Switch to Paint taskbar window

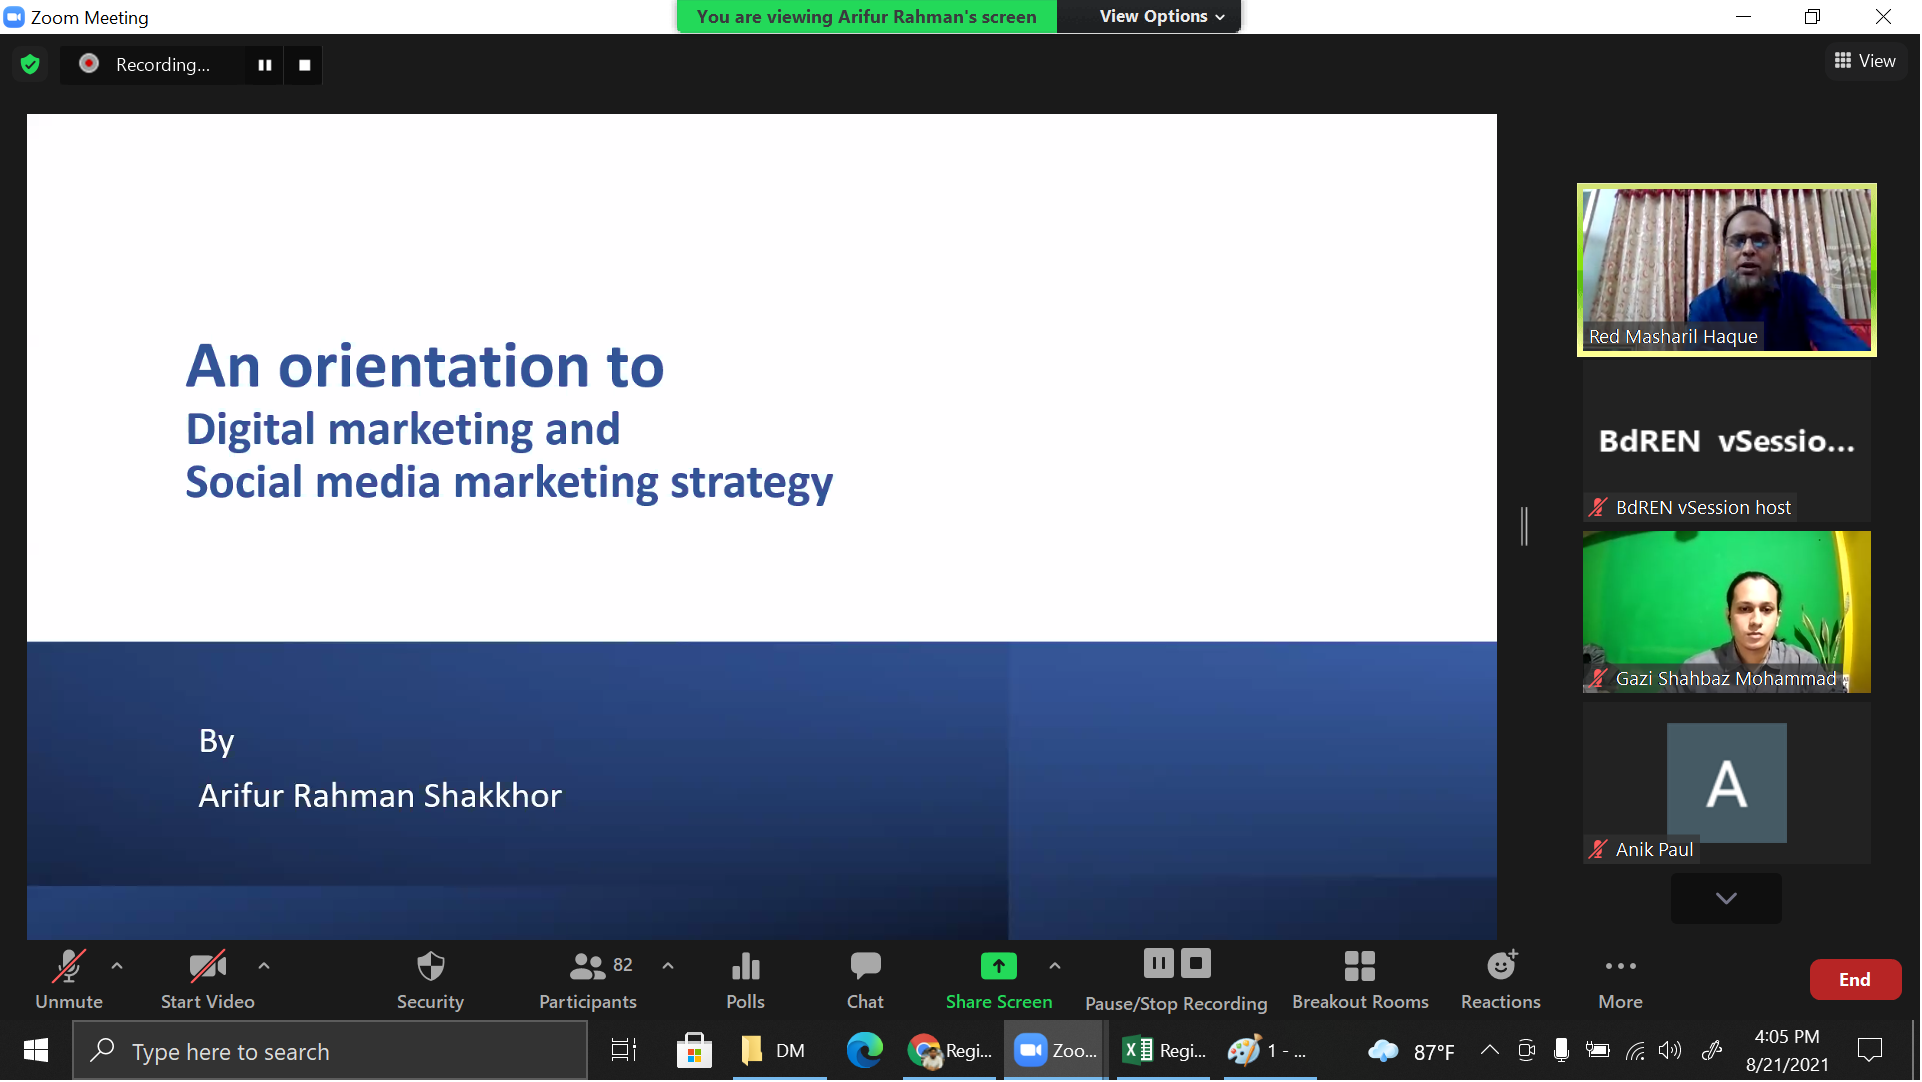point(1270,1051)
